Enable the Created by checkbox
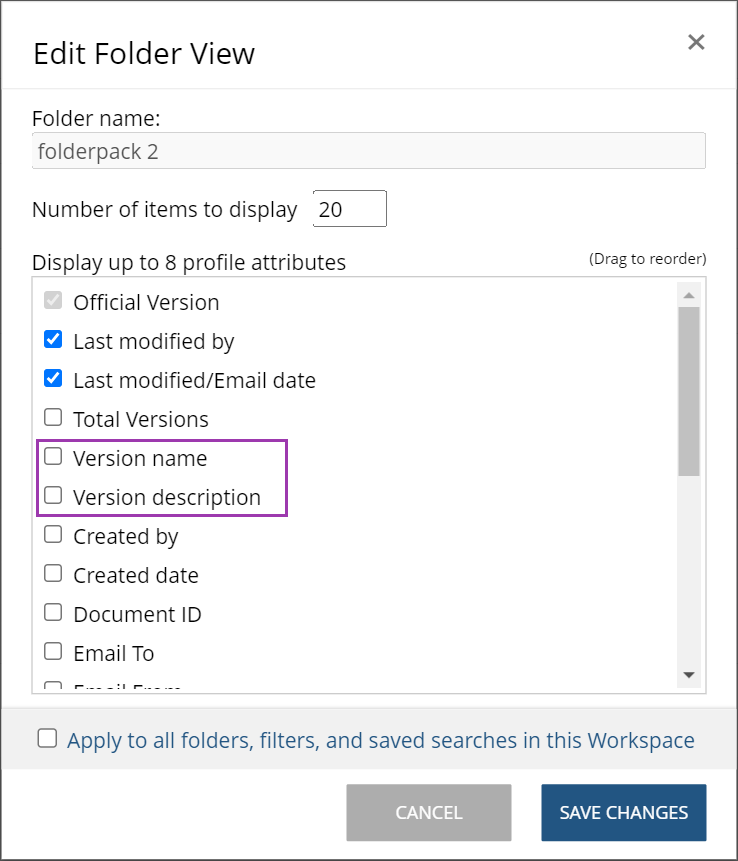Viewport: 738px width, 861px height. pos(54,535)
